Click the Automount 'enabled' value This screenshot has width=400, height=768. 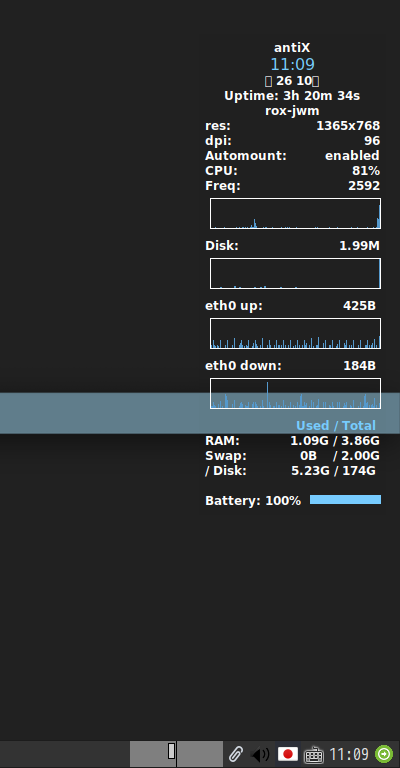click(353, 156)
